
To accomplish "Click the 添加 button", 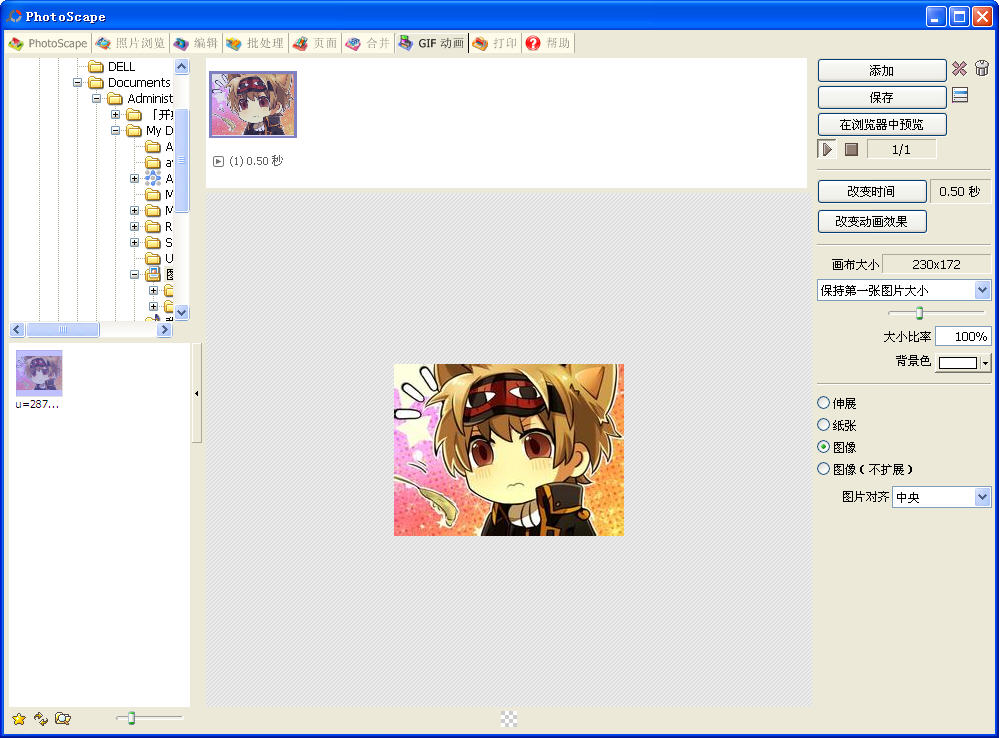I will tap(882, 70).
